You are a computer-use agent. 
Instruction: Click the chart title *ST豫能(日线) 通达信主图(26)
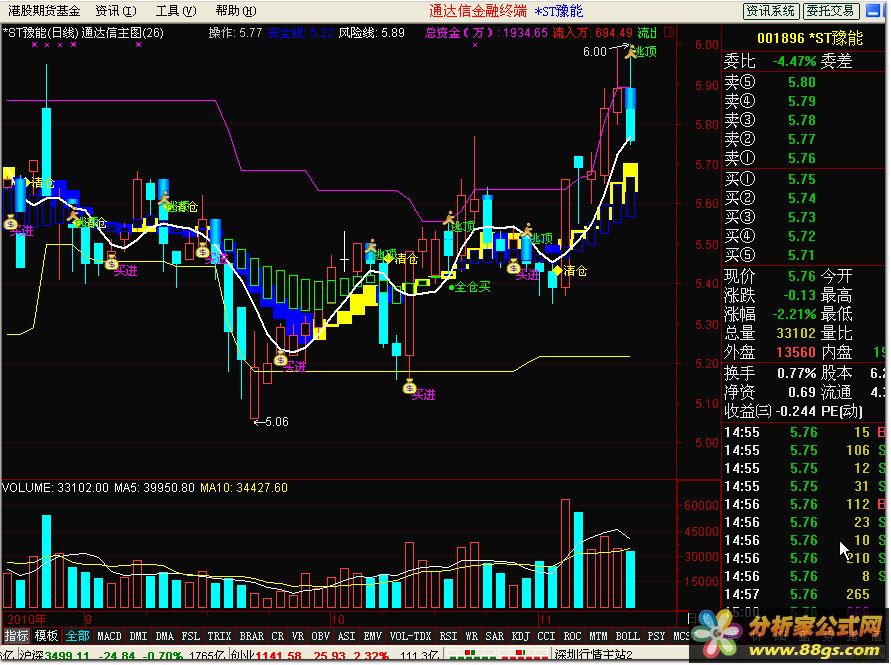(x=84, y=32)
